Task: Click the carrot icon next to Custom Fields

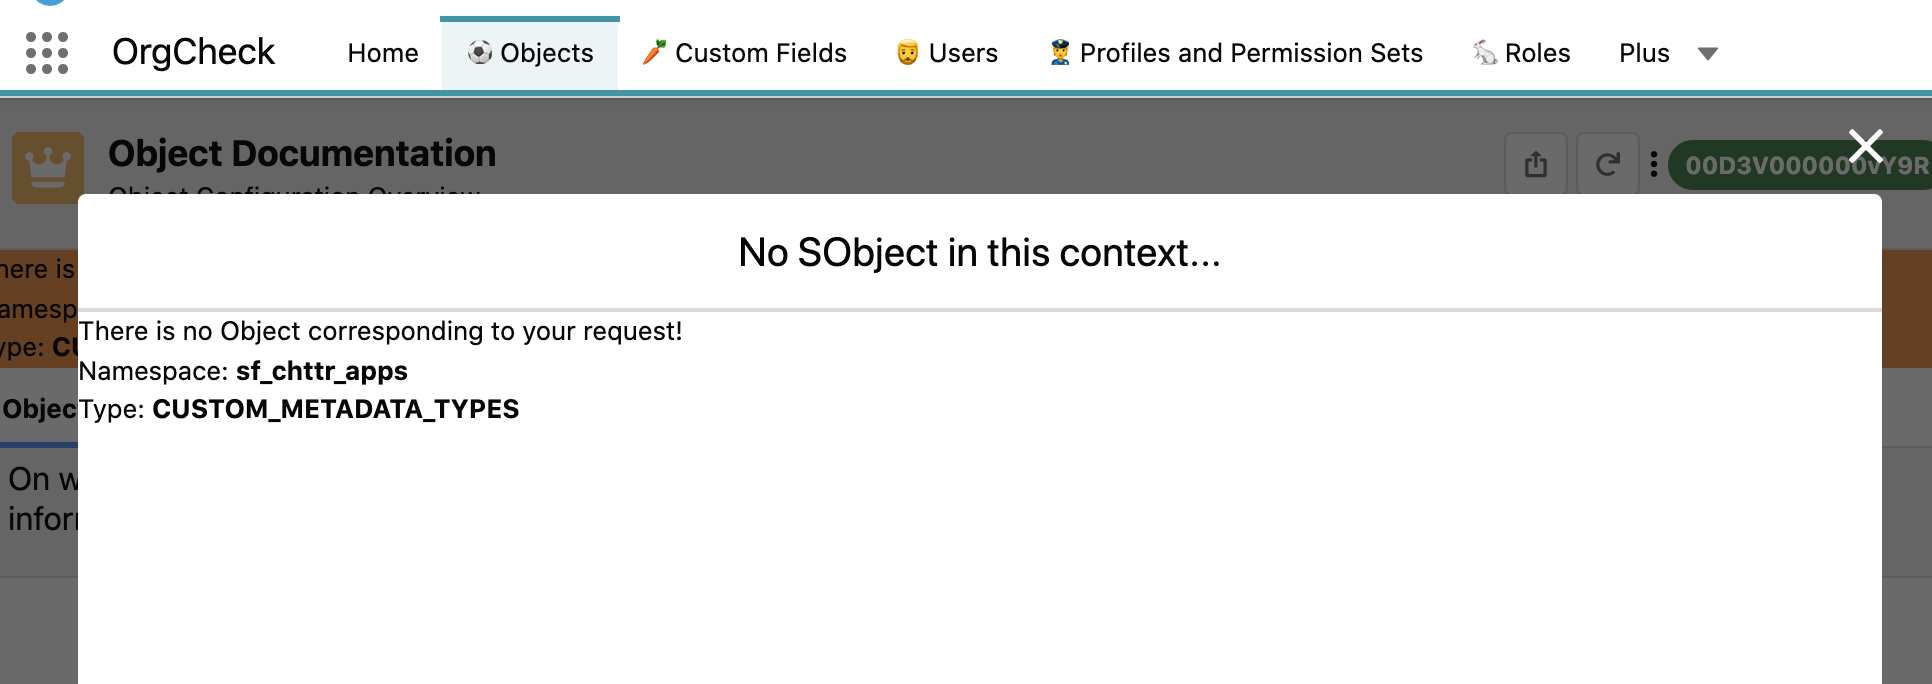Action: pos(655,50)
